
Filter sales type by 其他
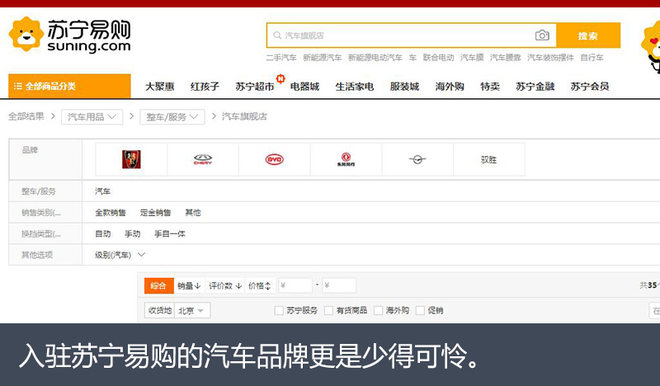[193, 213]
